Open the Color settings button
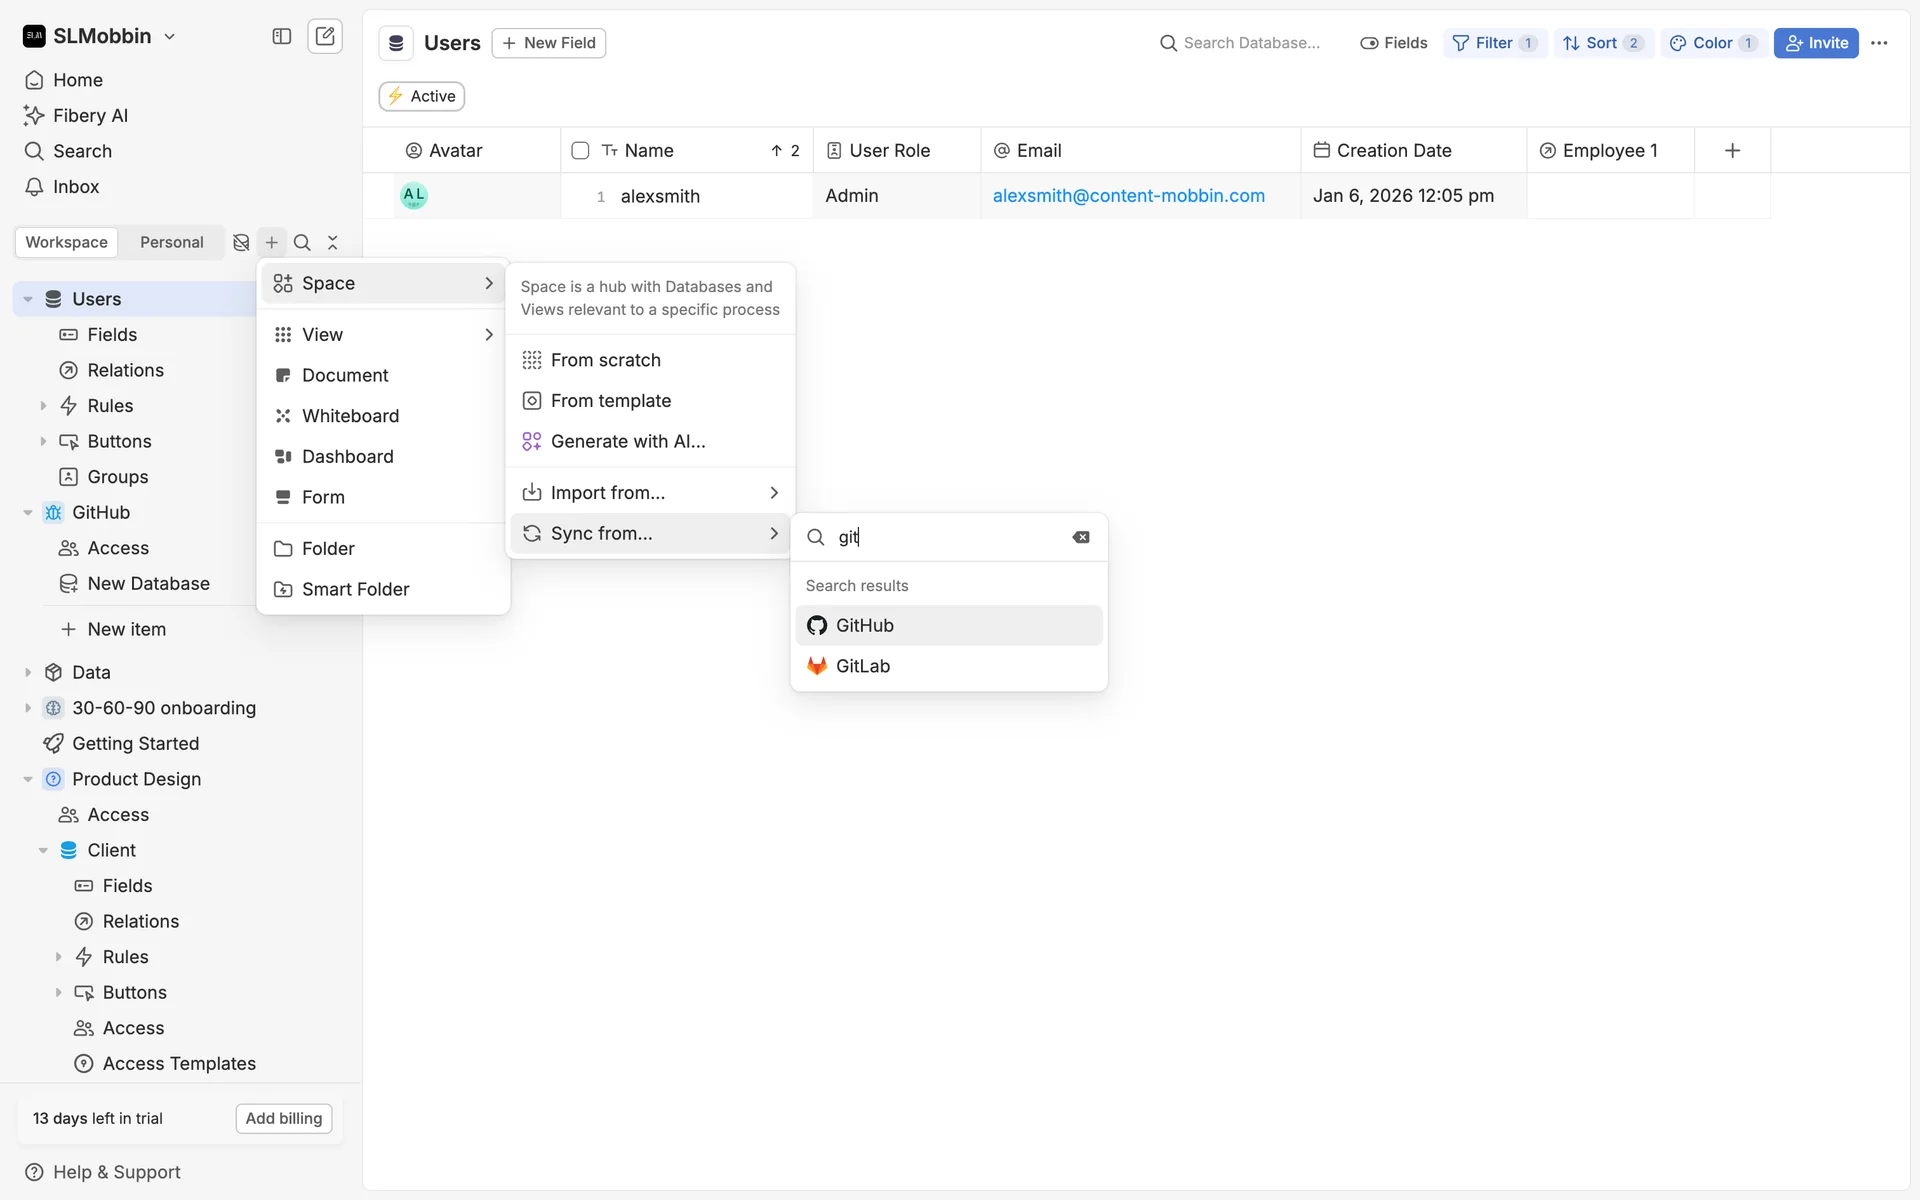Image resolution: width=1920 pixels, height=1200 pixels. pos(1712,43)
